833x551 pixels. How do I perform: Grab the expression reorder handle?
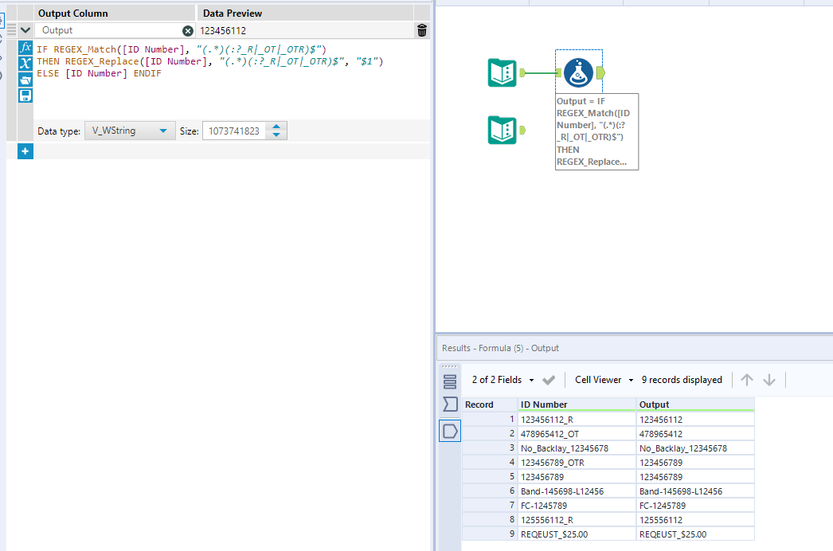(11, 30)
